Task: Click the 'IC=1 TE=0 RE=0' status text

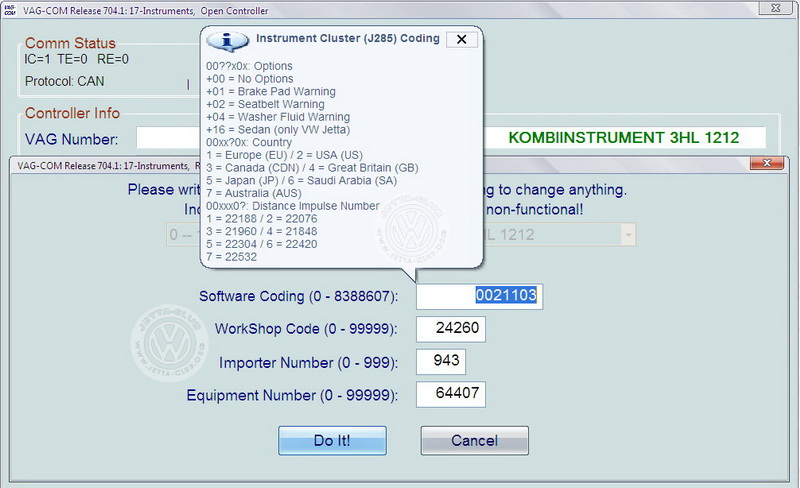Action: [77, 59]
